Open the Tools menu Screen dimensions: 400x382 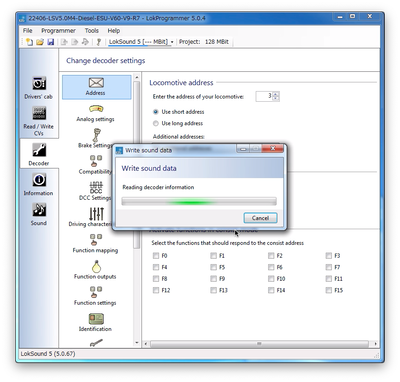[91, 31]
